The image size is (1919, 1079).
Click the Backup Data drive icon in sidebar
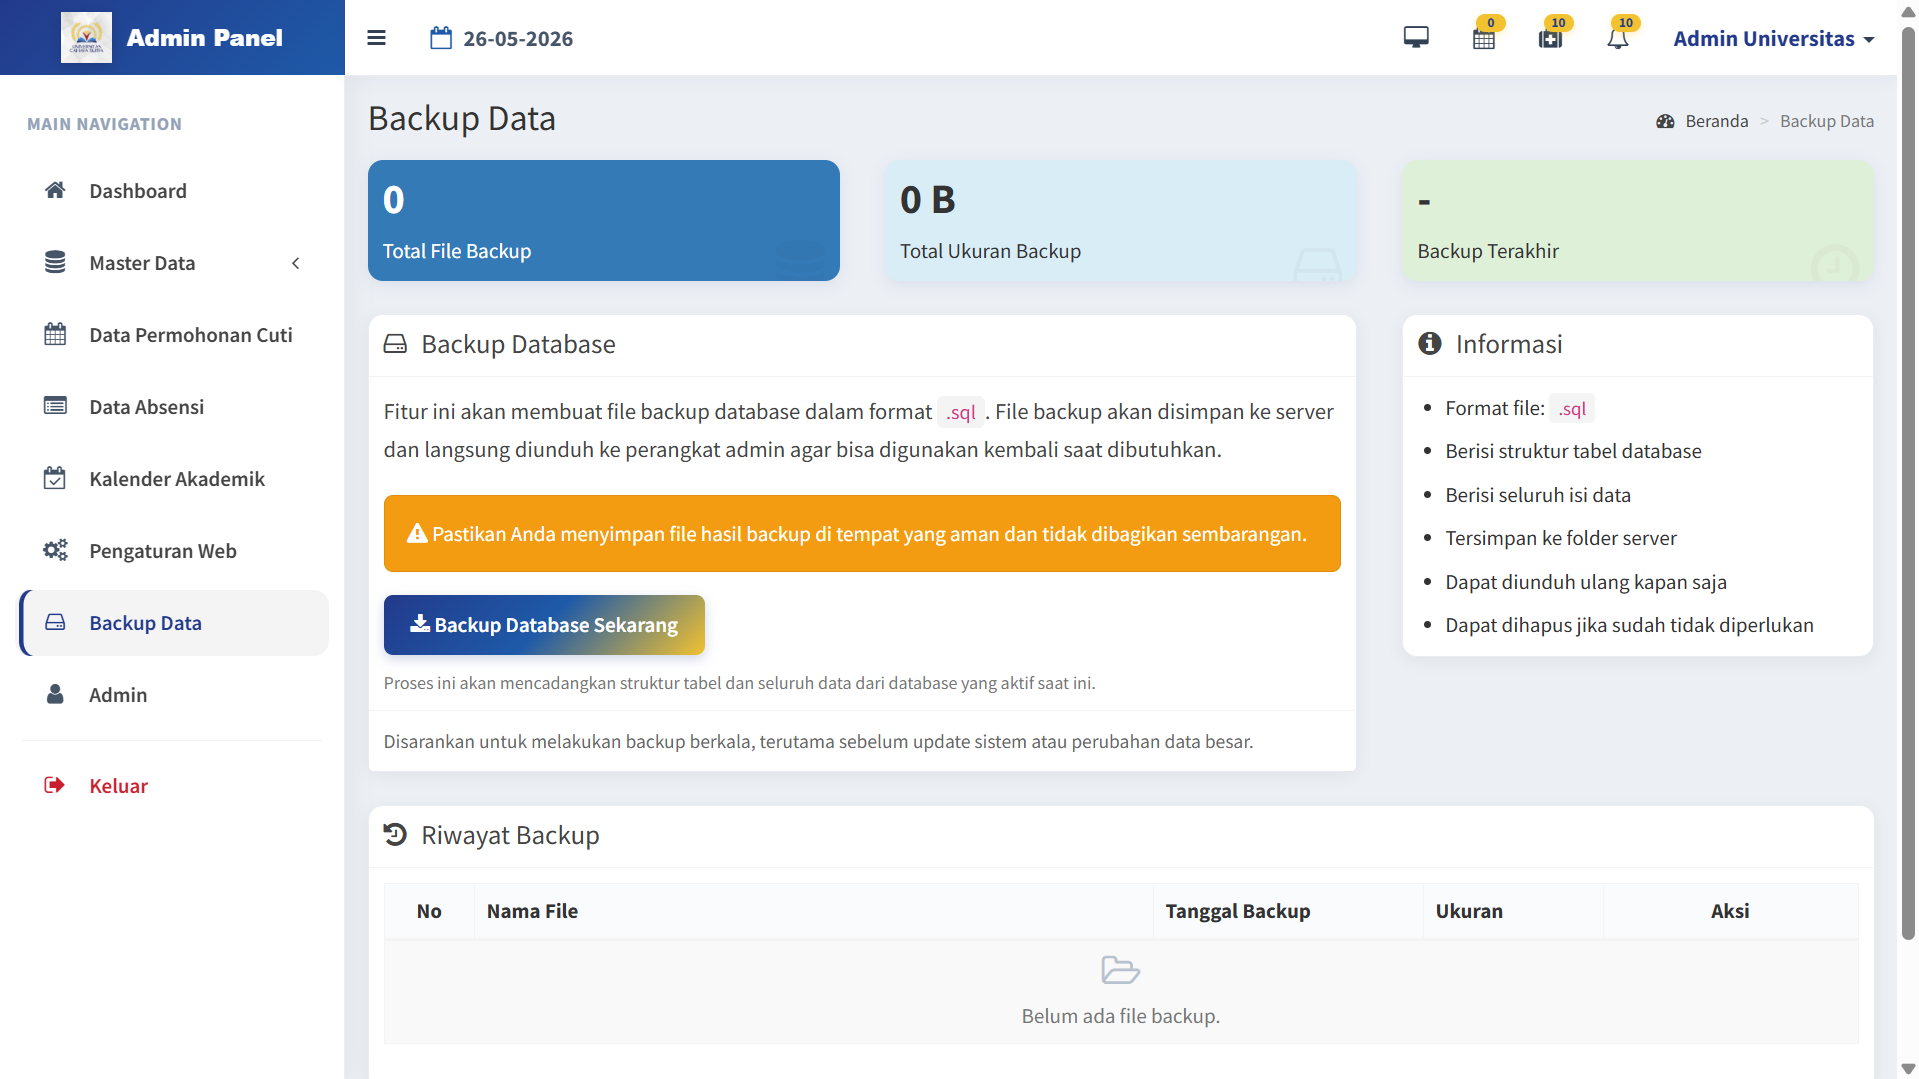point(55,622)
